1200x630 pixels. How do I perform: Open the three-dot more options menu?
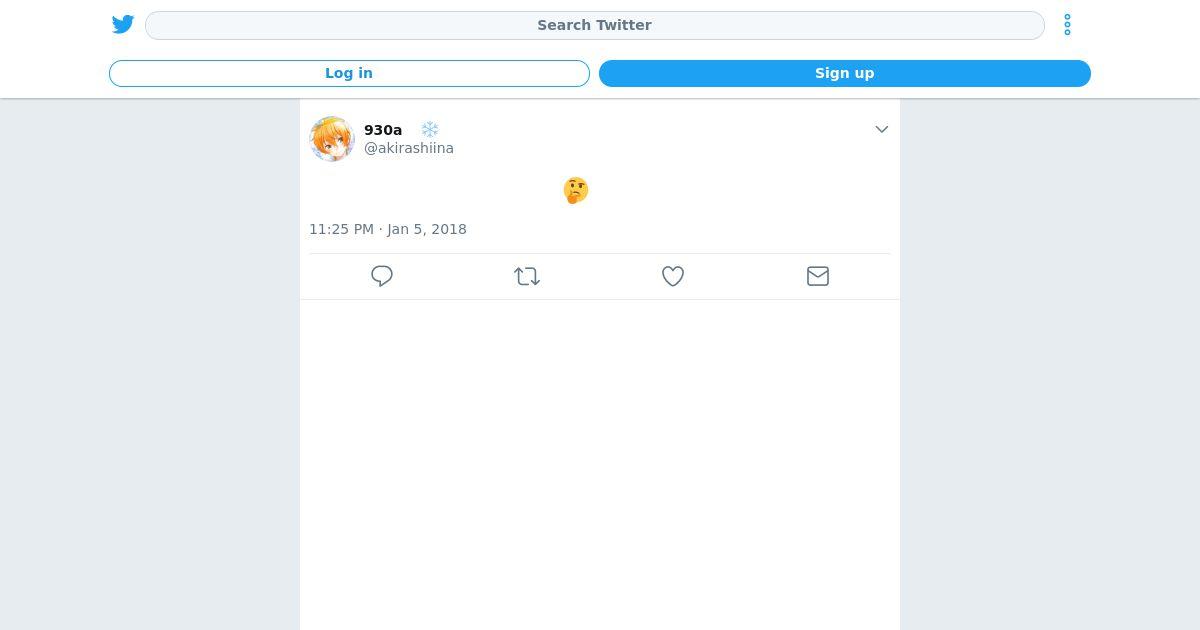pyautogui.click(x=1067, y=25)
